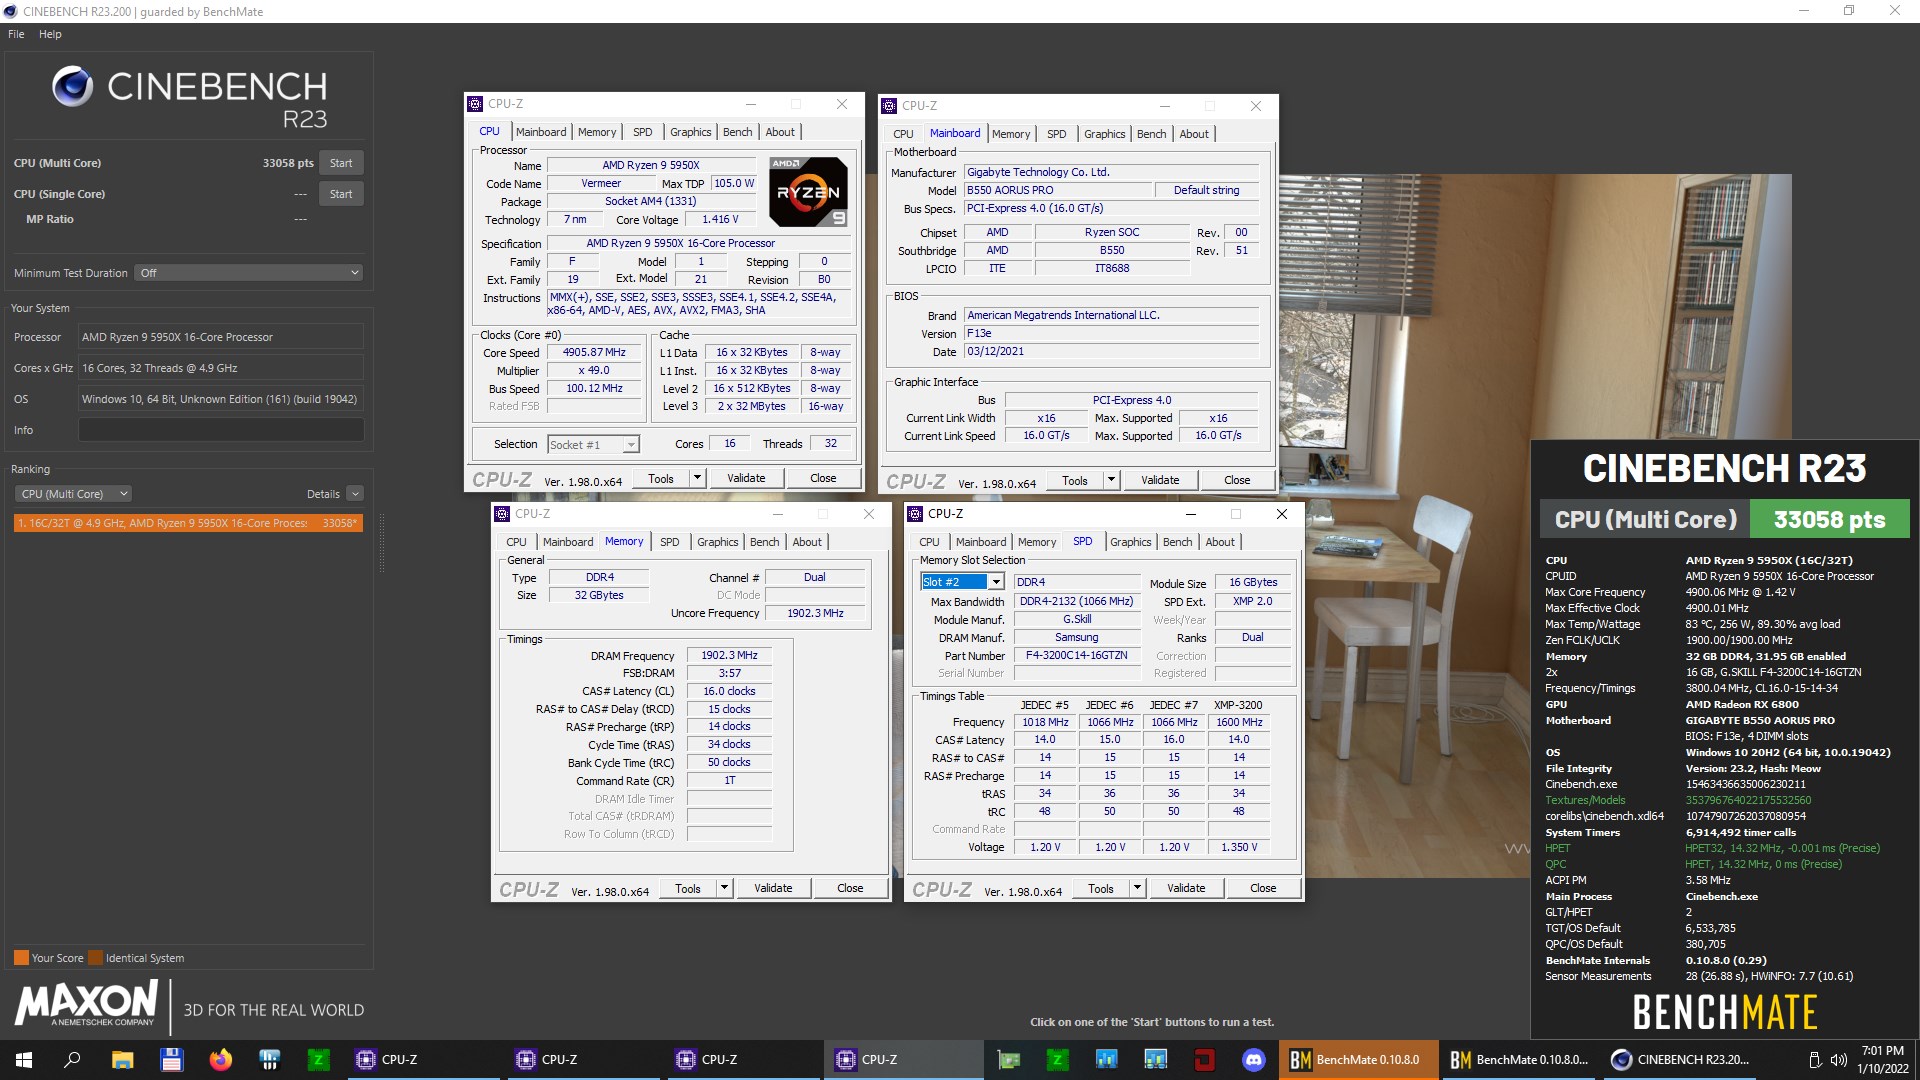
Task: Open the Cinebench File menu
Action: pyautogui.click(x=15, y=33)
